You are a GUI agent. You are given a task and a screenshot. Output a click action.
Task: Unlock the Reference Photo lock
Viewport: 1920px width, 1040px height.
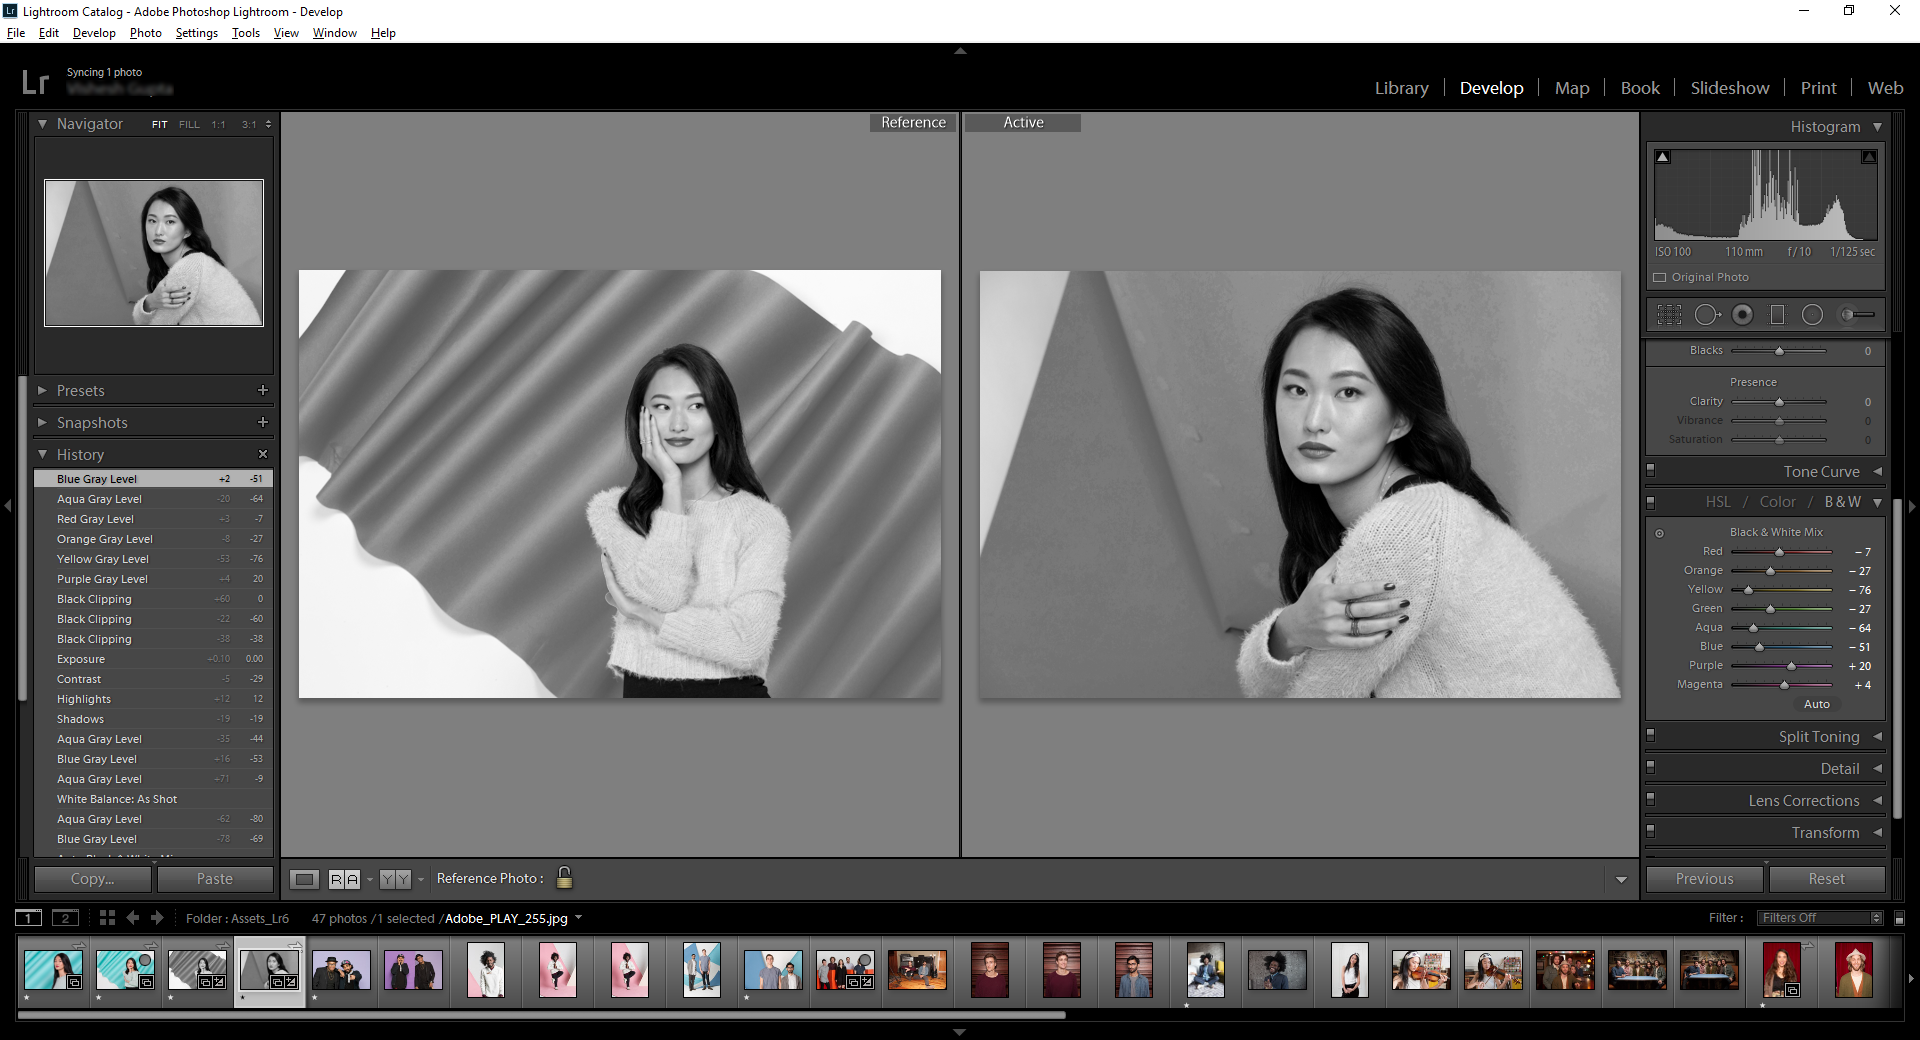563,878
